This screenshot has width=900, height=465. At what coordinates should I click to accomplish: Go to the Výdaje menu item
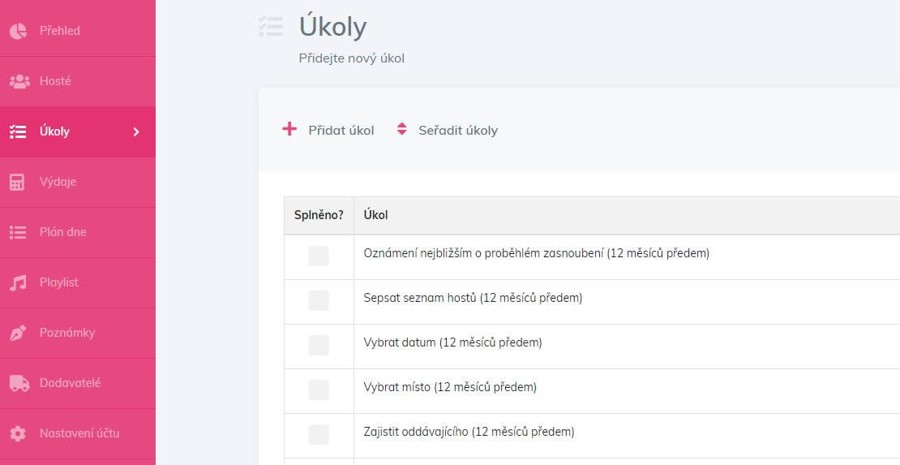77,182
